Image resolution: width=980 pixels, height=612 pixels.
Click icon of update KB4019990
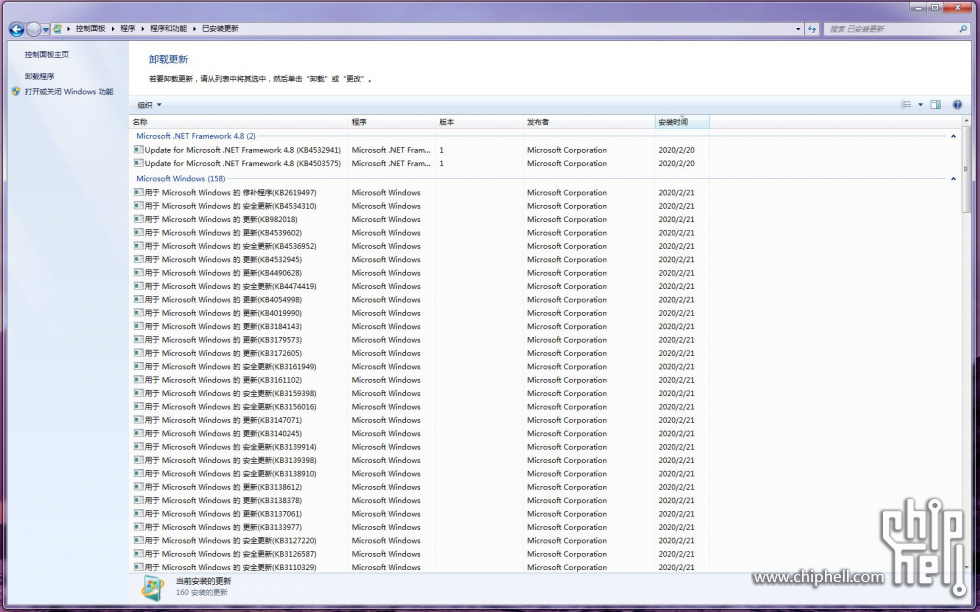[138, 313]
